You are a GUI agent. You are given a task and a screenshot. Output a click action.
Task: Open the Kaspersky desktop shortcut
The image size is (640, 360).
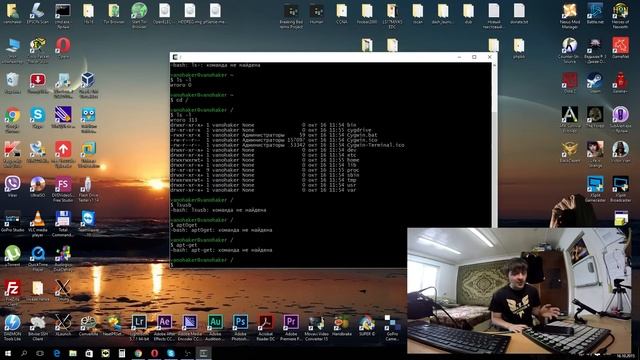(x=12, y=154)
